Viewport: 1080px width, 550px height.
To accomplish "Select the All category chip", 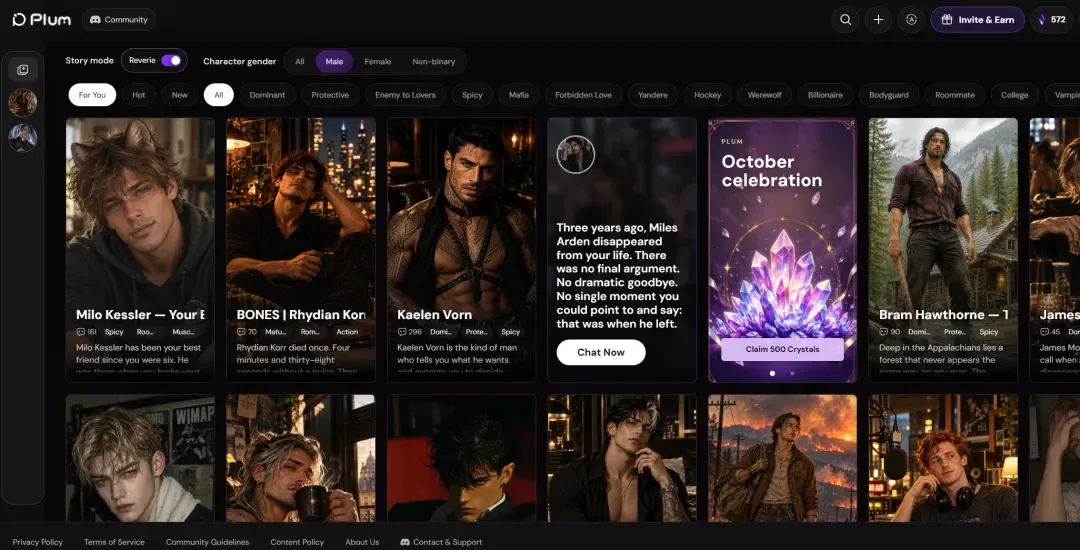I will (218, 95).
